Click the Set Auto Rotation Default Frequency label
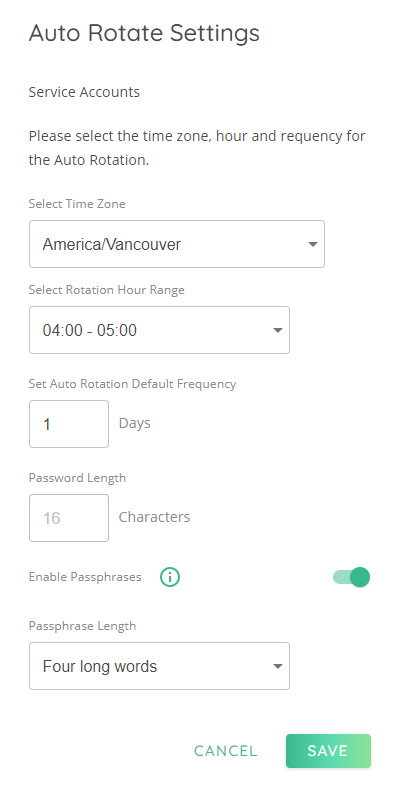The height and width of the screenshot is (786, 403). (132, 384)
